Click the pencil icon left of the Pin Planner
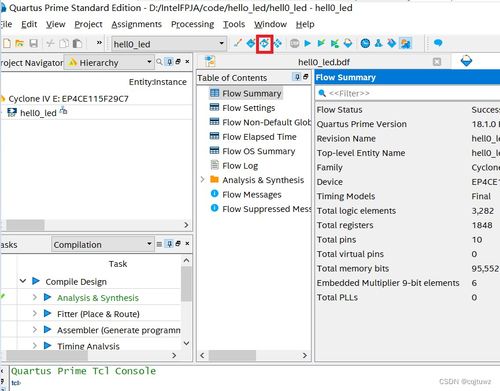Screen dimensions: 500x391 (237, 43)
